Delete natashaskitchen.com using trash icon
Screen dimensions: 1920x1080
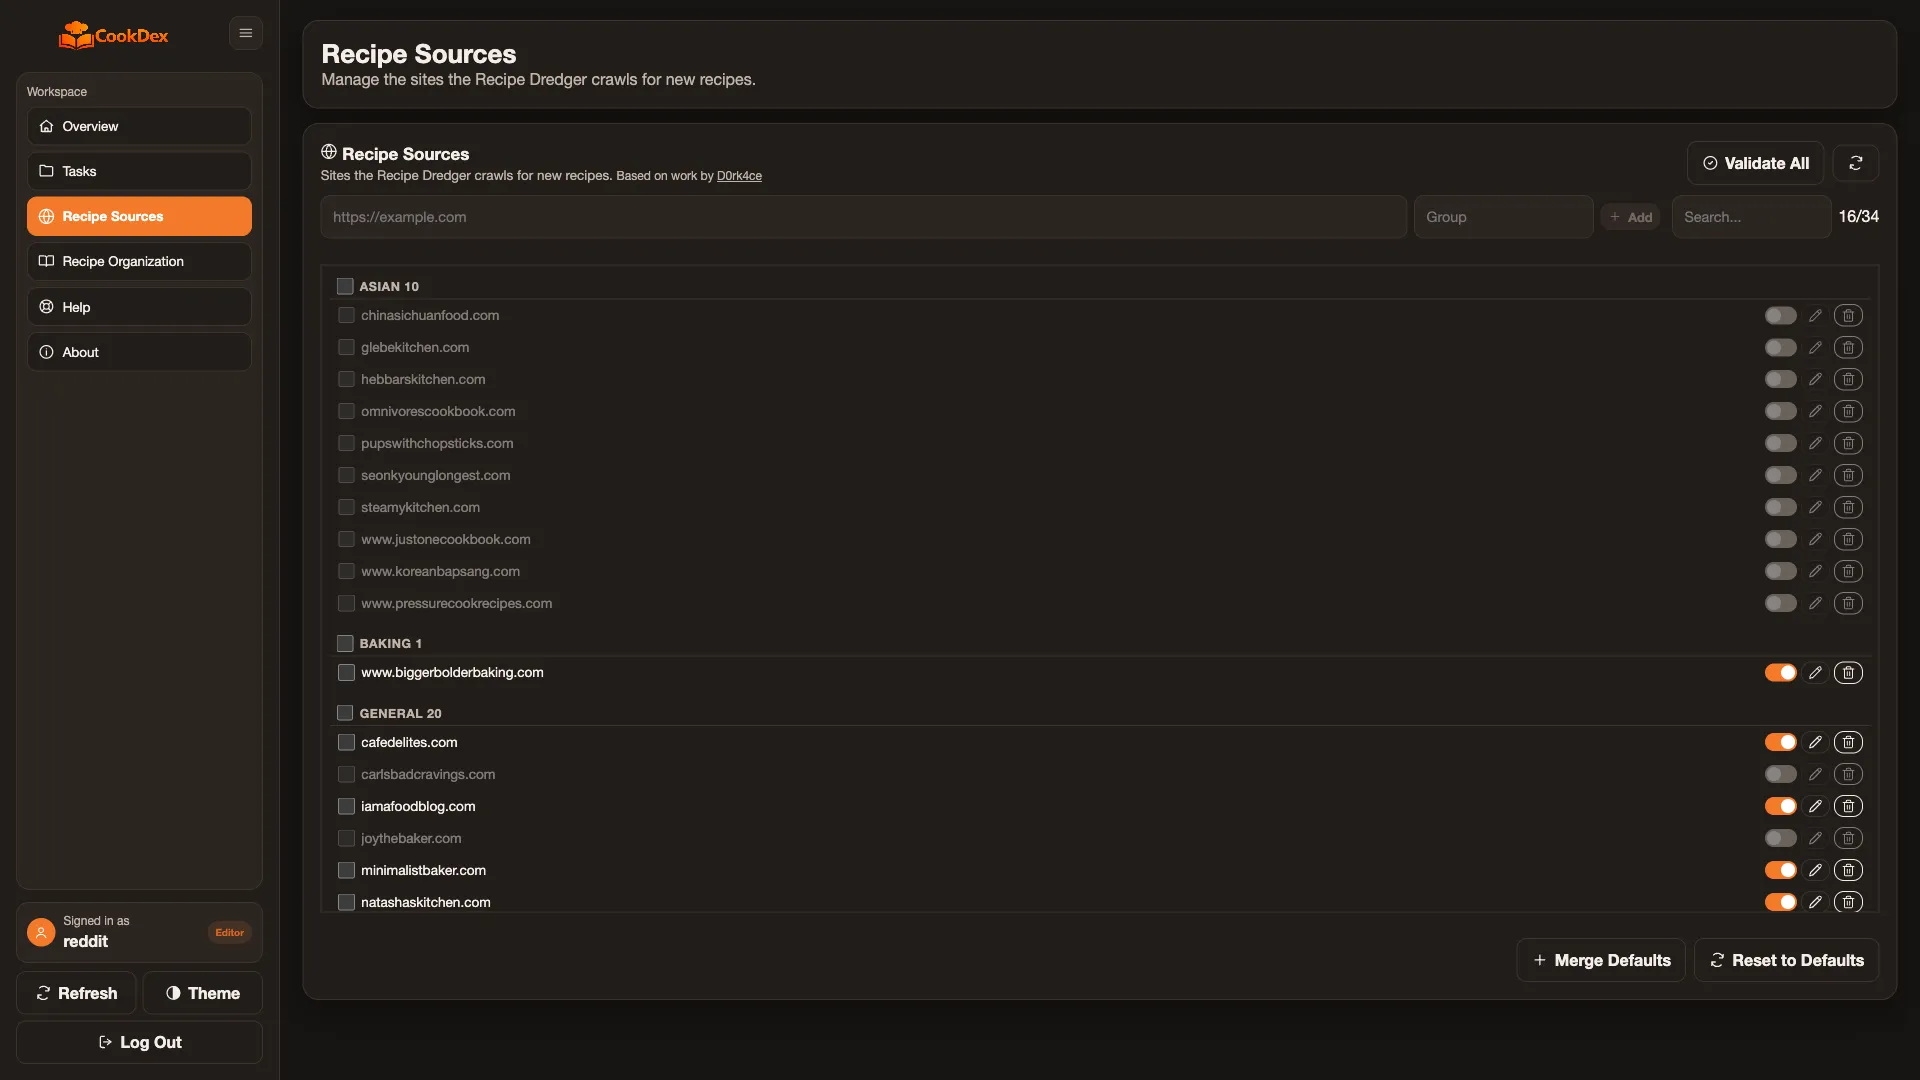(x=1848, y=902)
